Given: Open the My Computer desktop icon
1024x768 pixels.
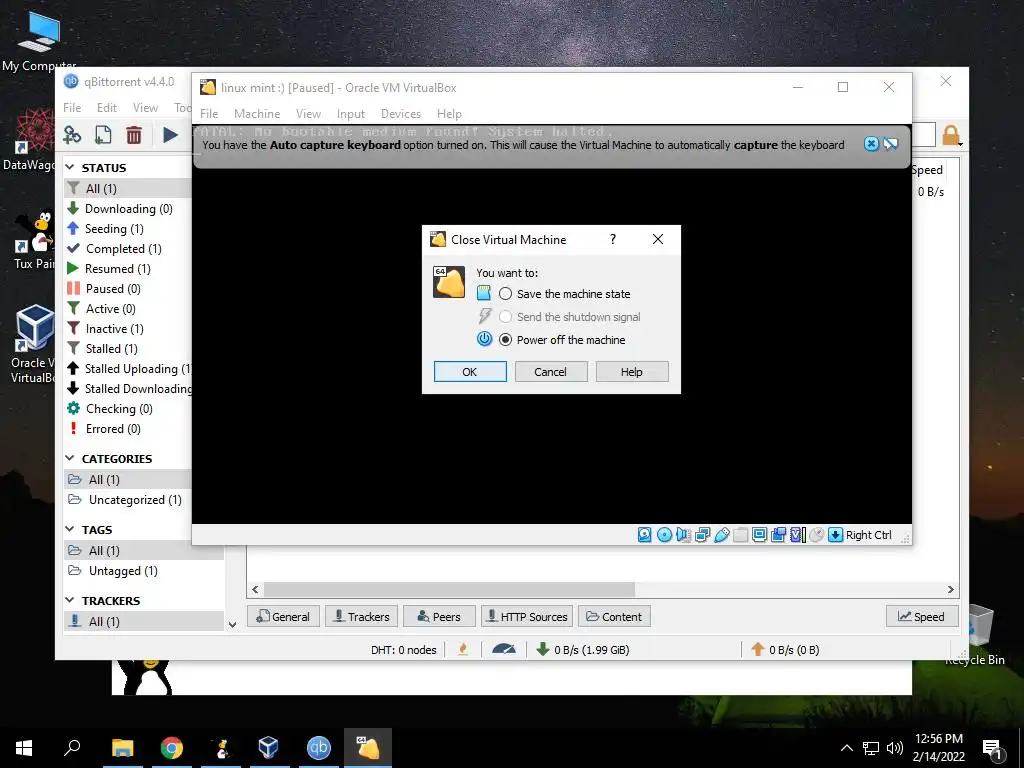Looking at the screenshot, I should pos(39,40).
